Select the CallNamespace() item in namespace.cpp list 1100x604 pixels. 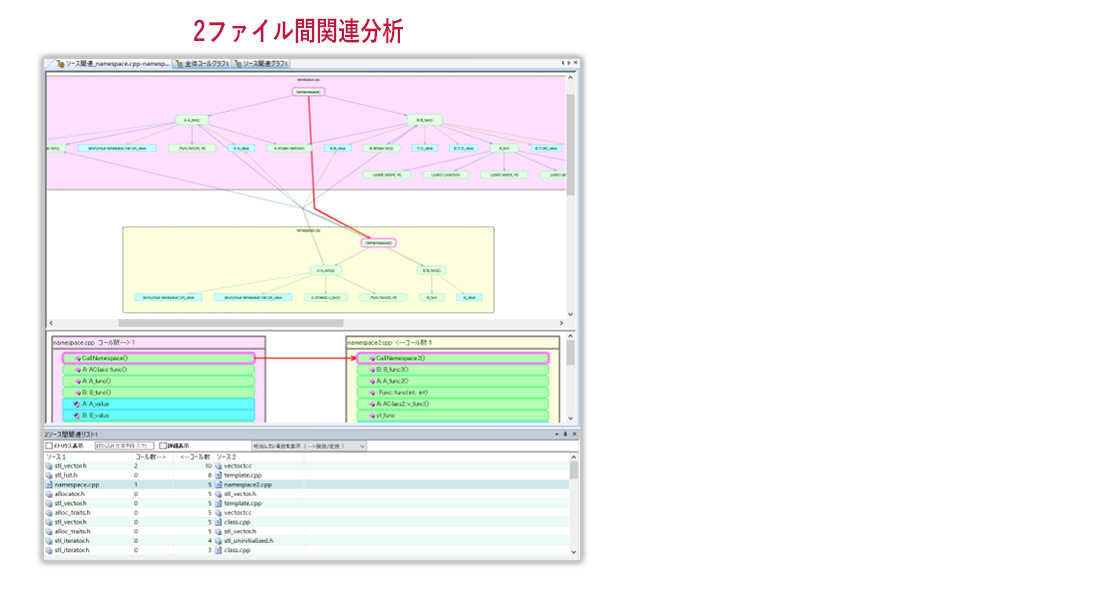coord(159,358)
